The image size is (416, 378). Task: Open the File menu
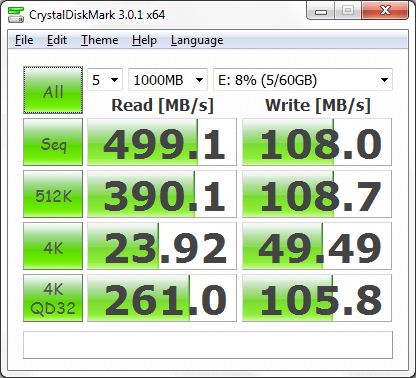24,40
